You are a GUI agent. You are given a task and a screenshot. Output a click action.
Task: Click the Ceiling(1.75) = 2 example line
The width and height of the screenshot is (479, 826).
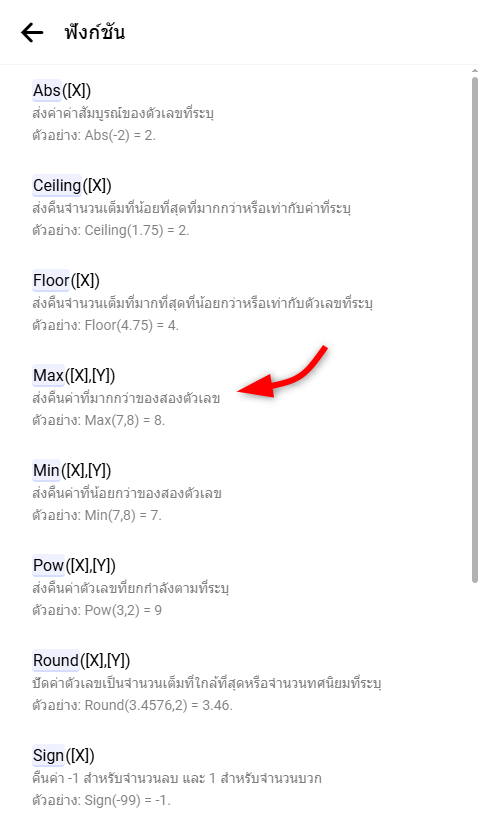coord(111,230)
